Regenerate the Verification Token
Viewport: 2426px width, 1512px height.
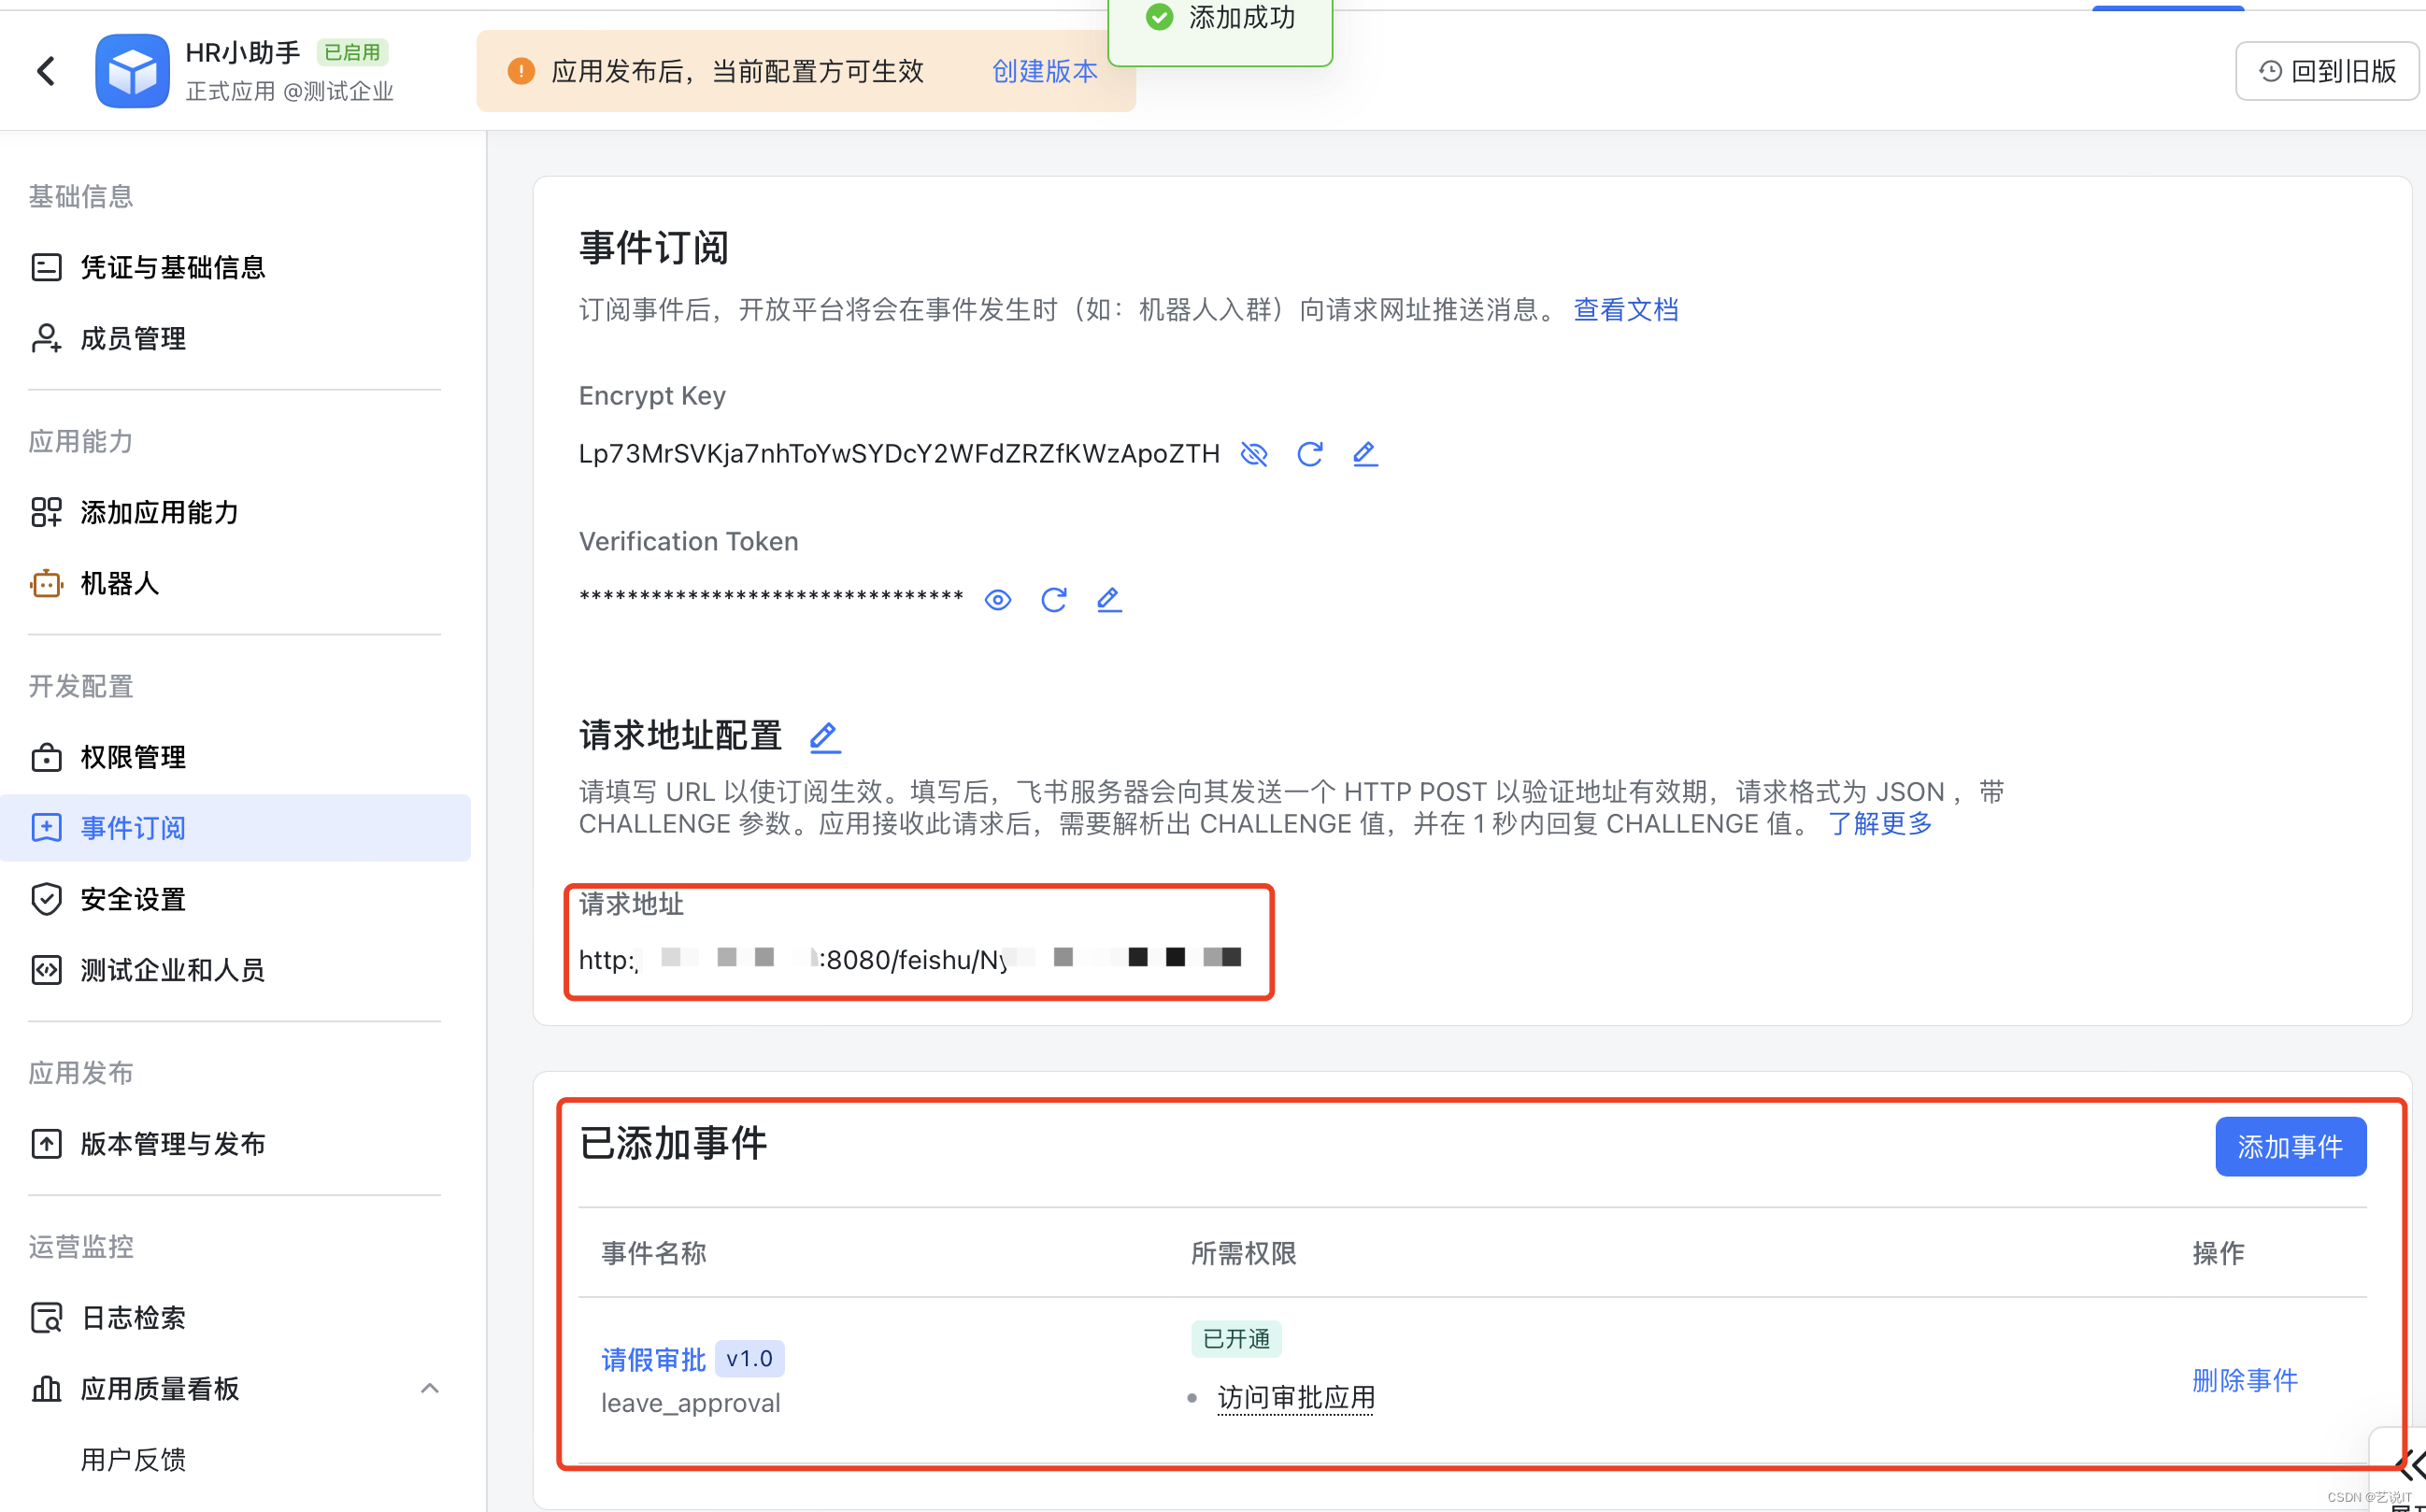[x=1053, y=600]
